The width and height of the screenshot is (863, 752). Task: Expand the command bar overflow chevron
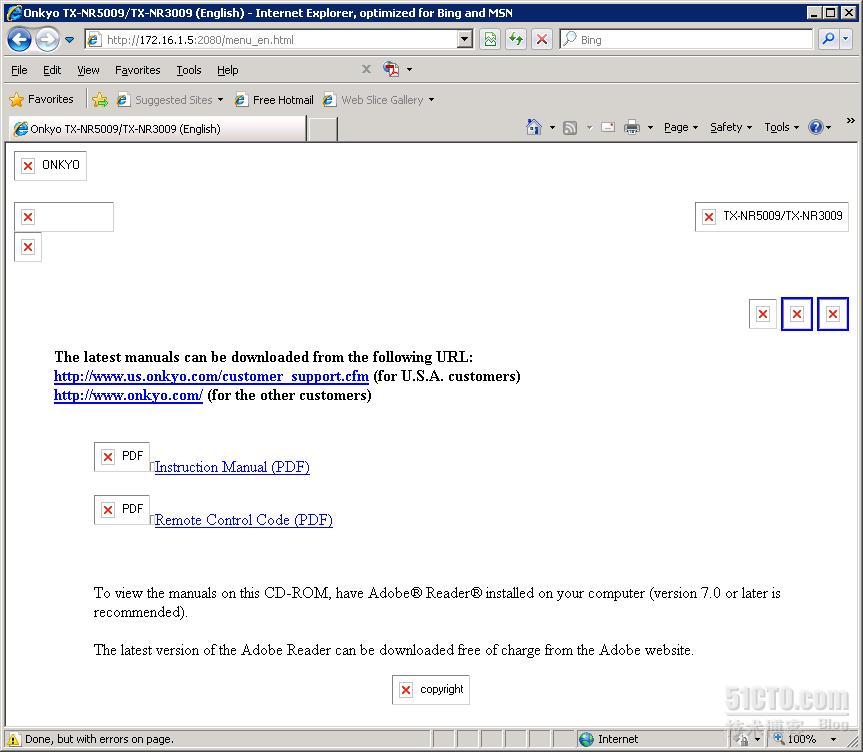[850, 121]
